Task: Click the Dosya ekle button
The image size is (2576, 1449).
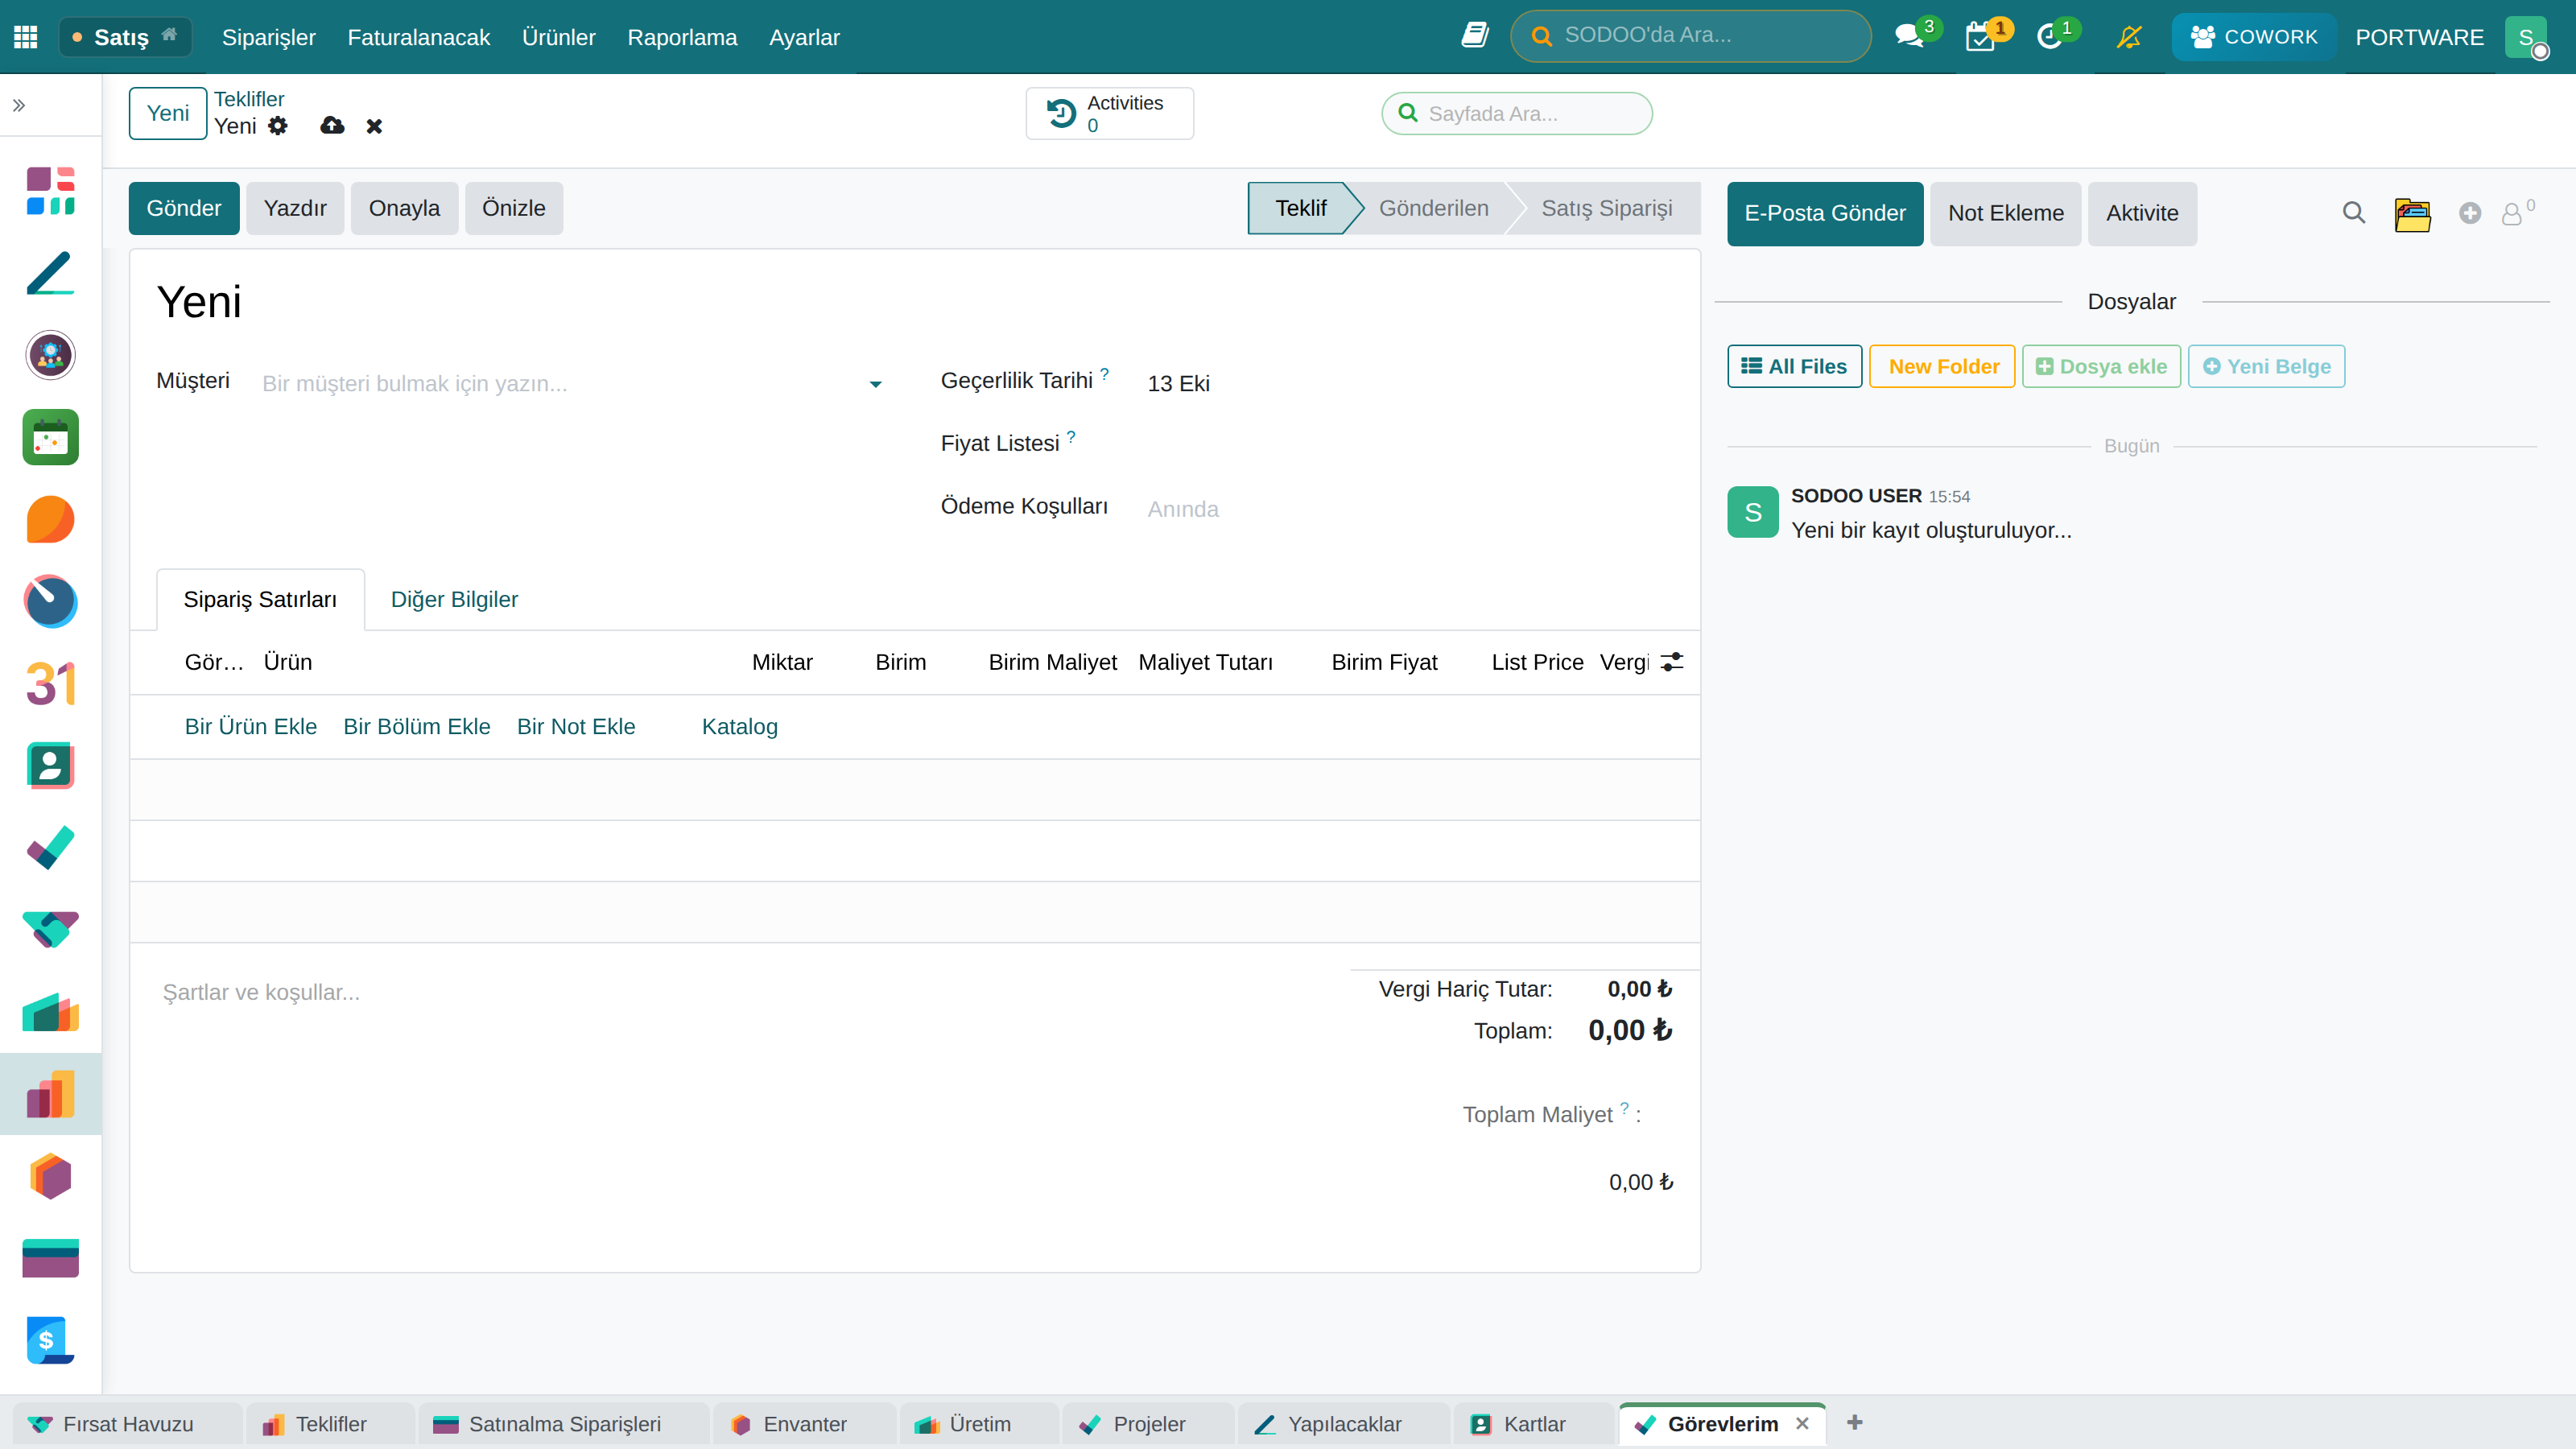Action: pos(2101,366)
